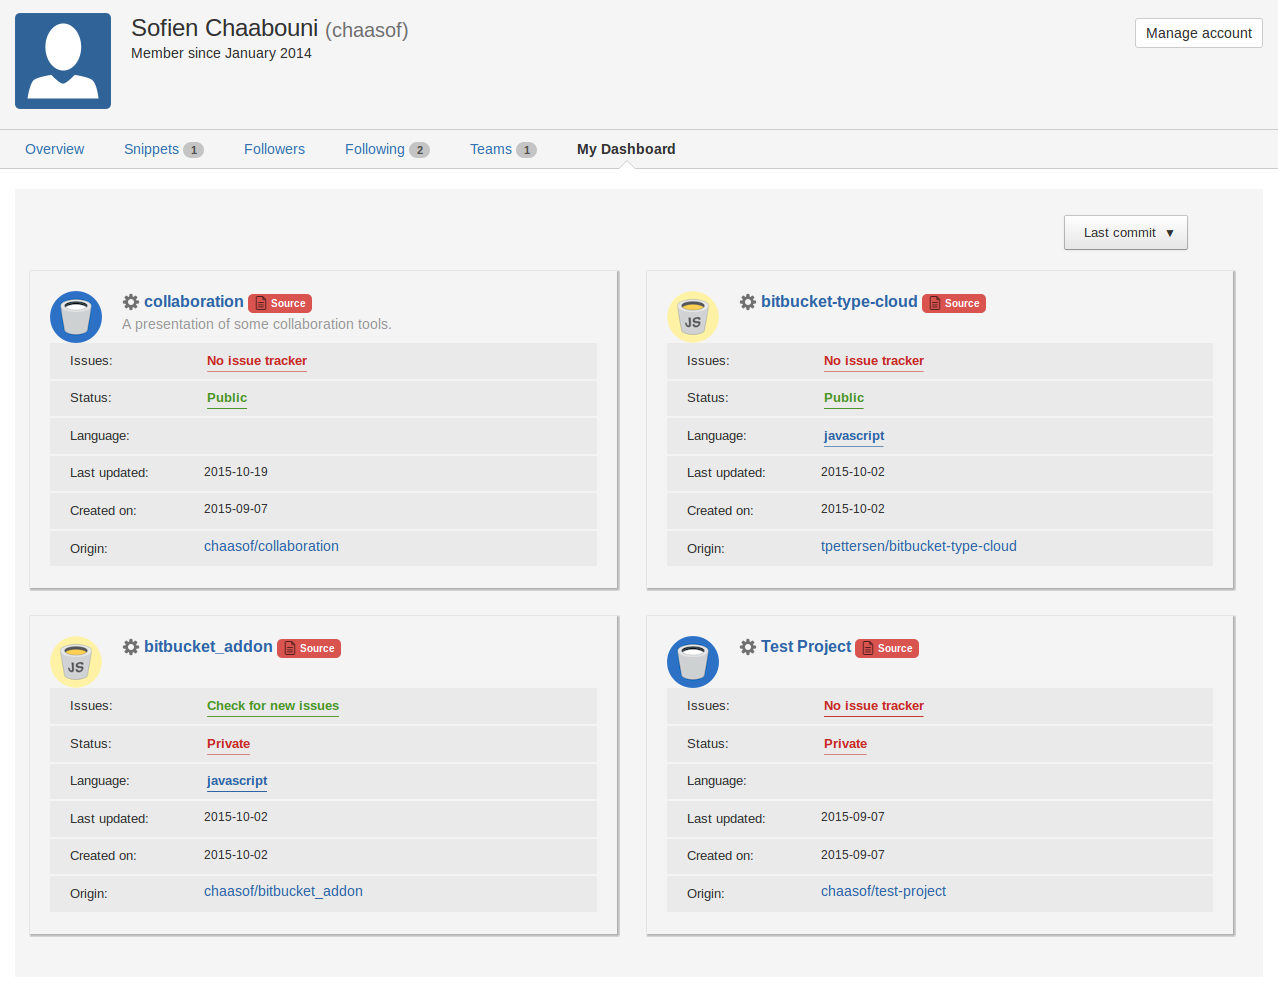Click Check for new issues link
Viewport: 1278px width, 999px height.
[273, 706]
